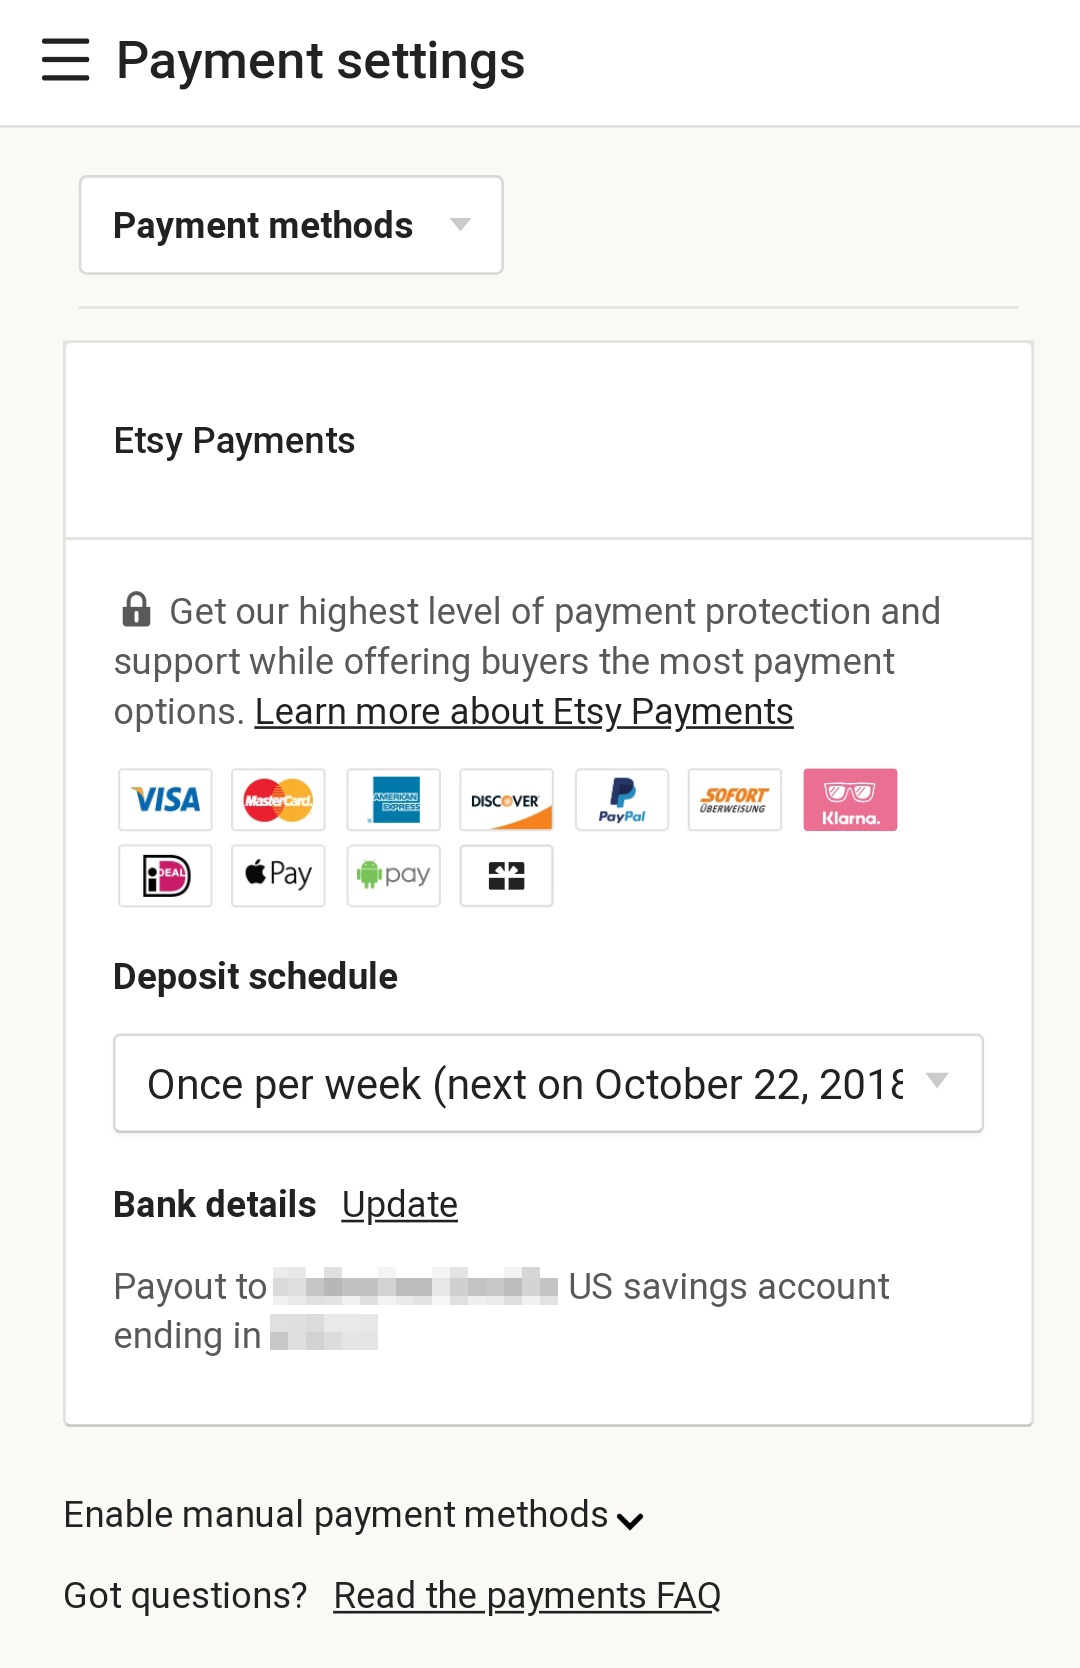
Task: Click the Etsy gift card icon
Action: (x=507, y=876)
